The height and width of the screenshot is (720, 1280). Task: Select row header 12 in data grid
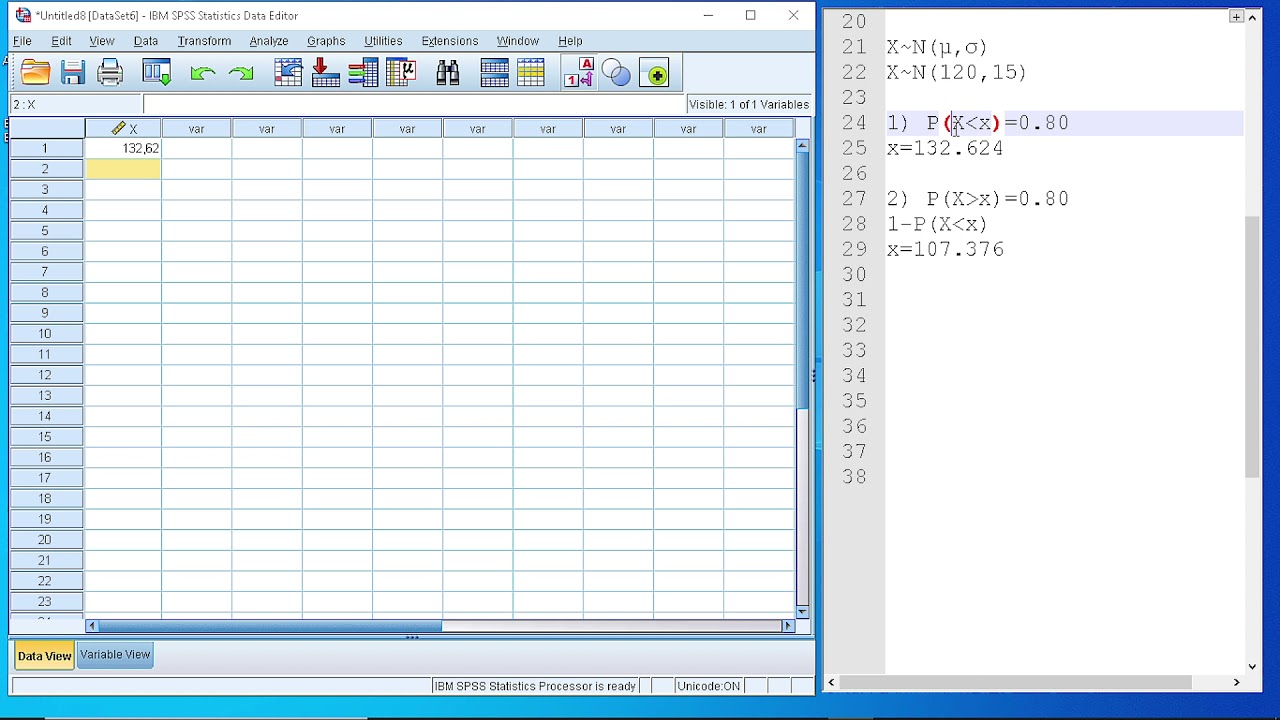[x=45, y=374]
